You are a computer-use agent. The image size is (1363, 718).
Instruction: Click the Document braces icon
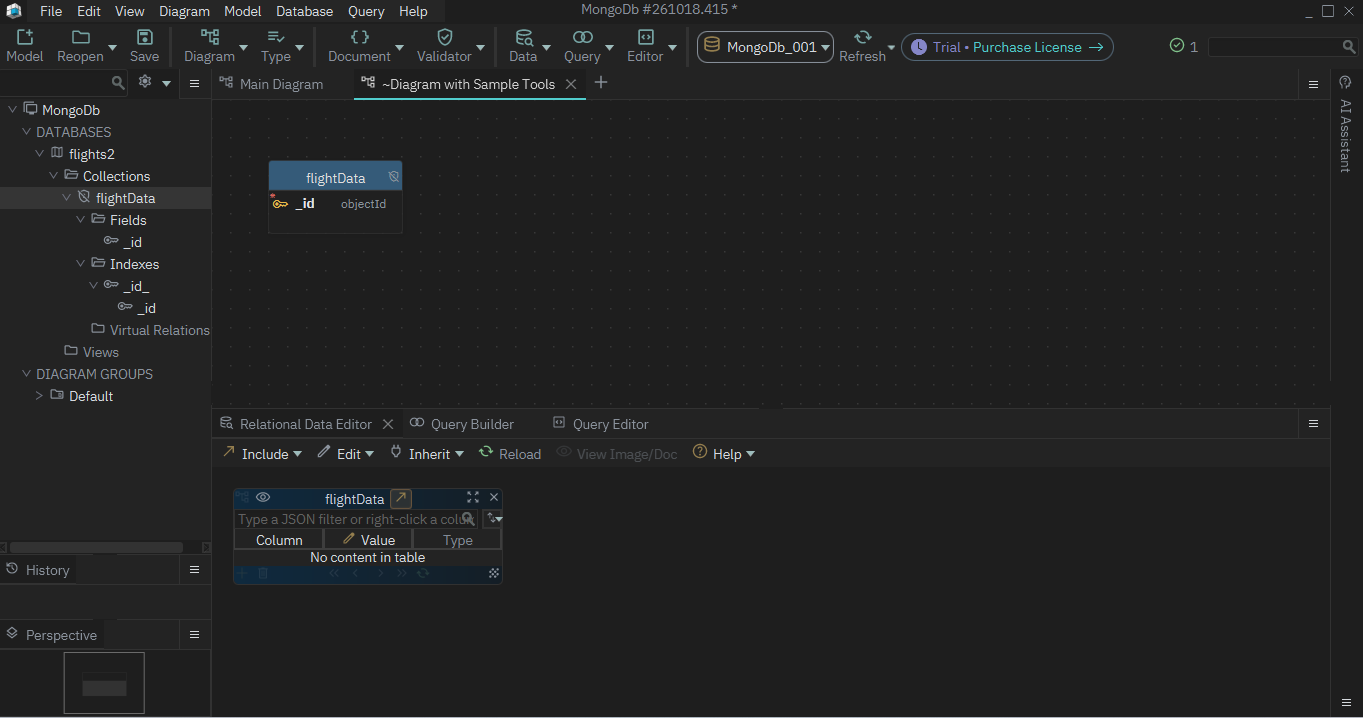coord(359,37)
